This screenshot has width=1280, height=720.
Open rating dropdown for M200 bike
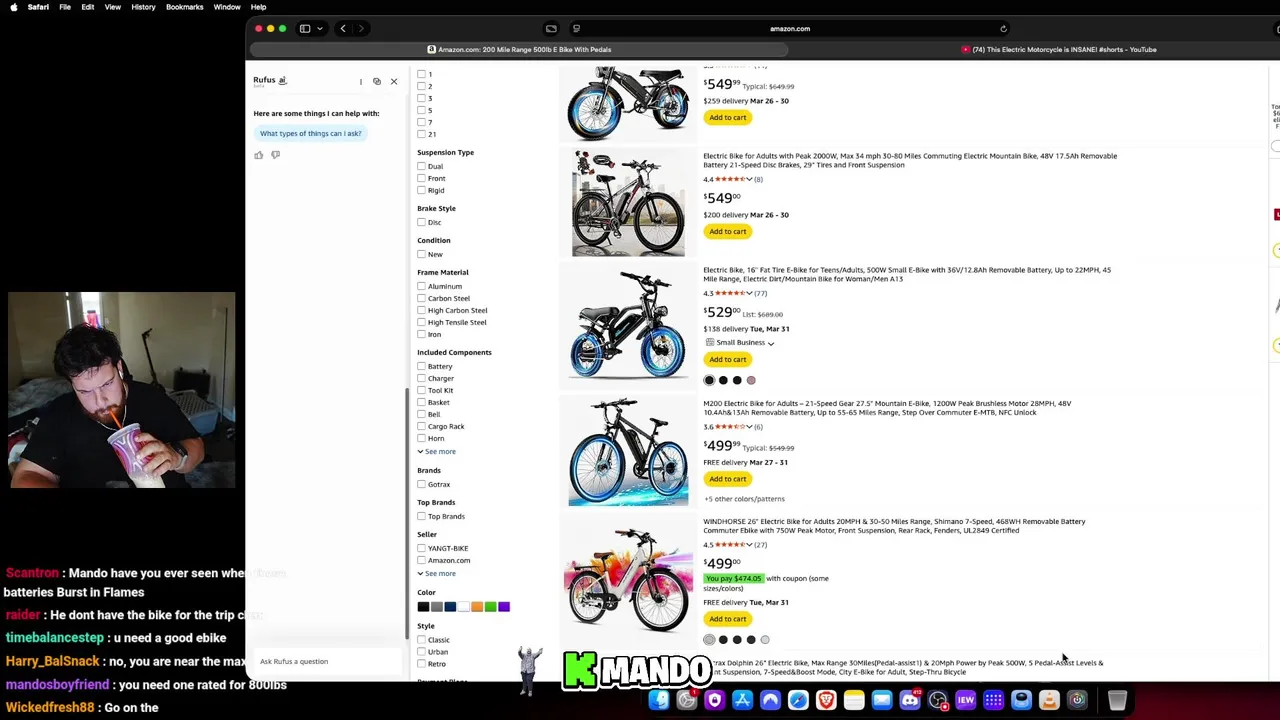coord(750,427)
